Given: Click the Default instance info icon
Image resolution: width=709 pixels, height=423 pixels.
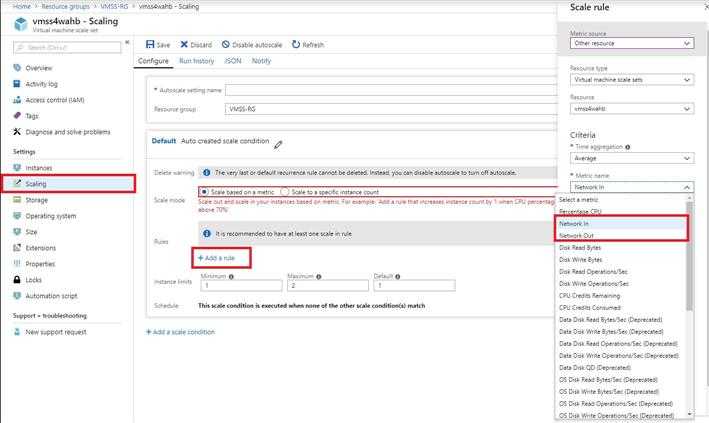Looking at the screenshot, I should (x=397, y=276).
